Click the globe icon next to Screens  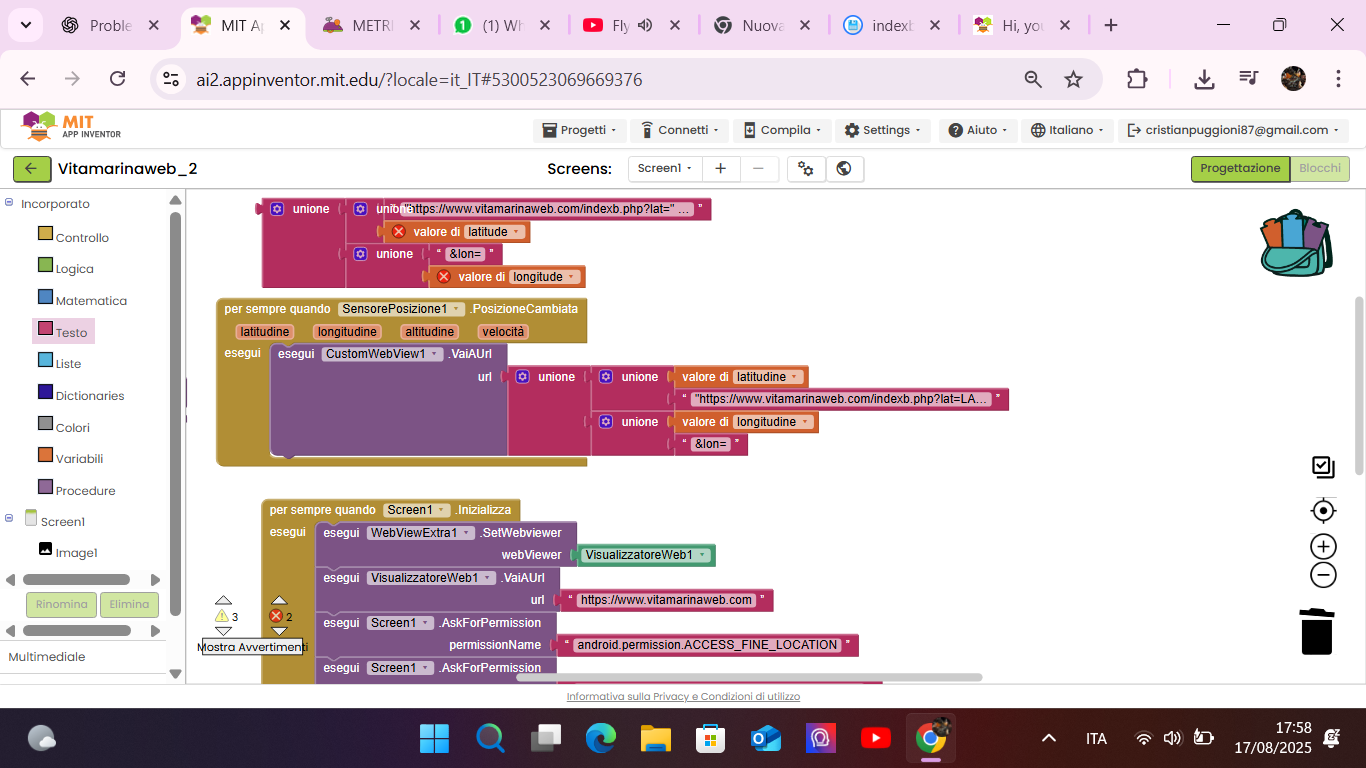click(x=844, y=169)
